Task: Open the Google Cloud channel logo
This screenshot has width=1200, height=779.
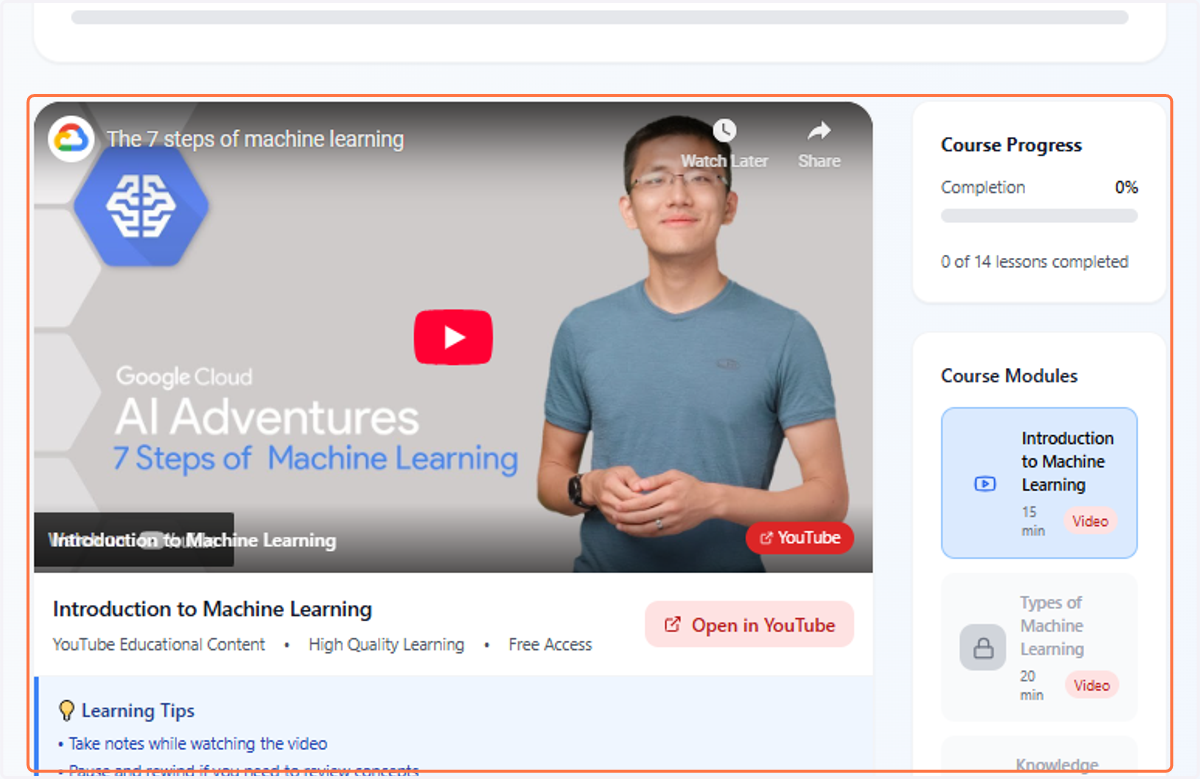Action: (71, 139)
